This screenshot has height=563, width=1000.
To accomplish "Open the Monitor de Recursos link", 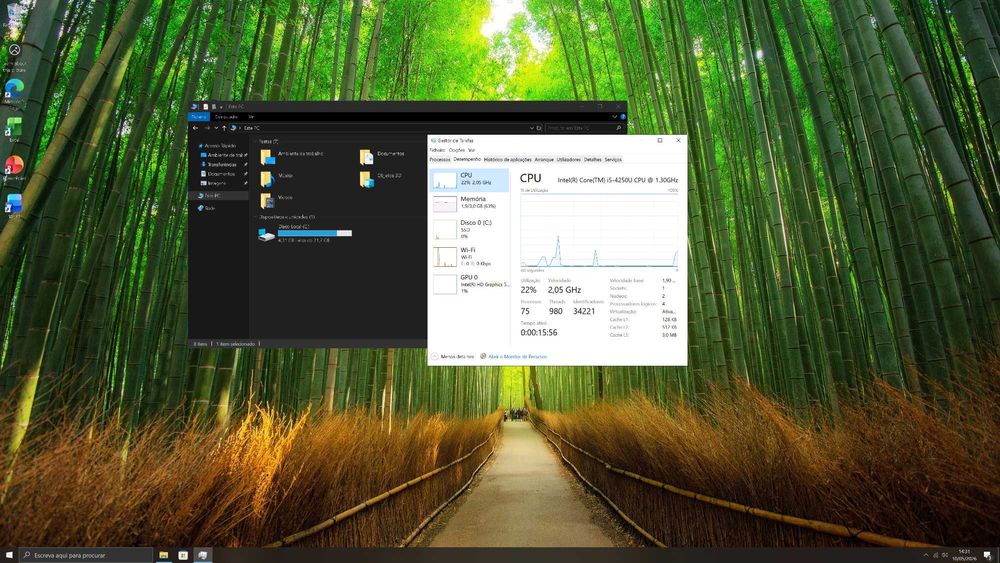I will click(x=513, y=356).
